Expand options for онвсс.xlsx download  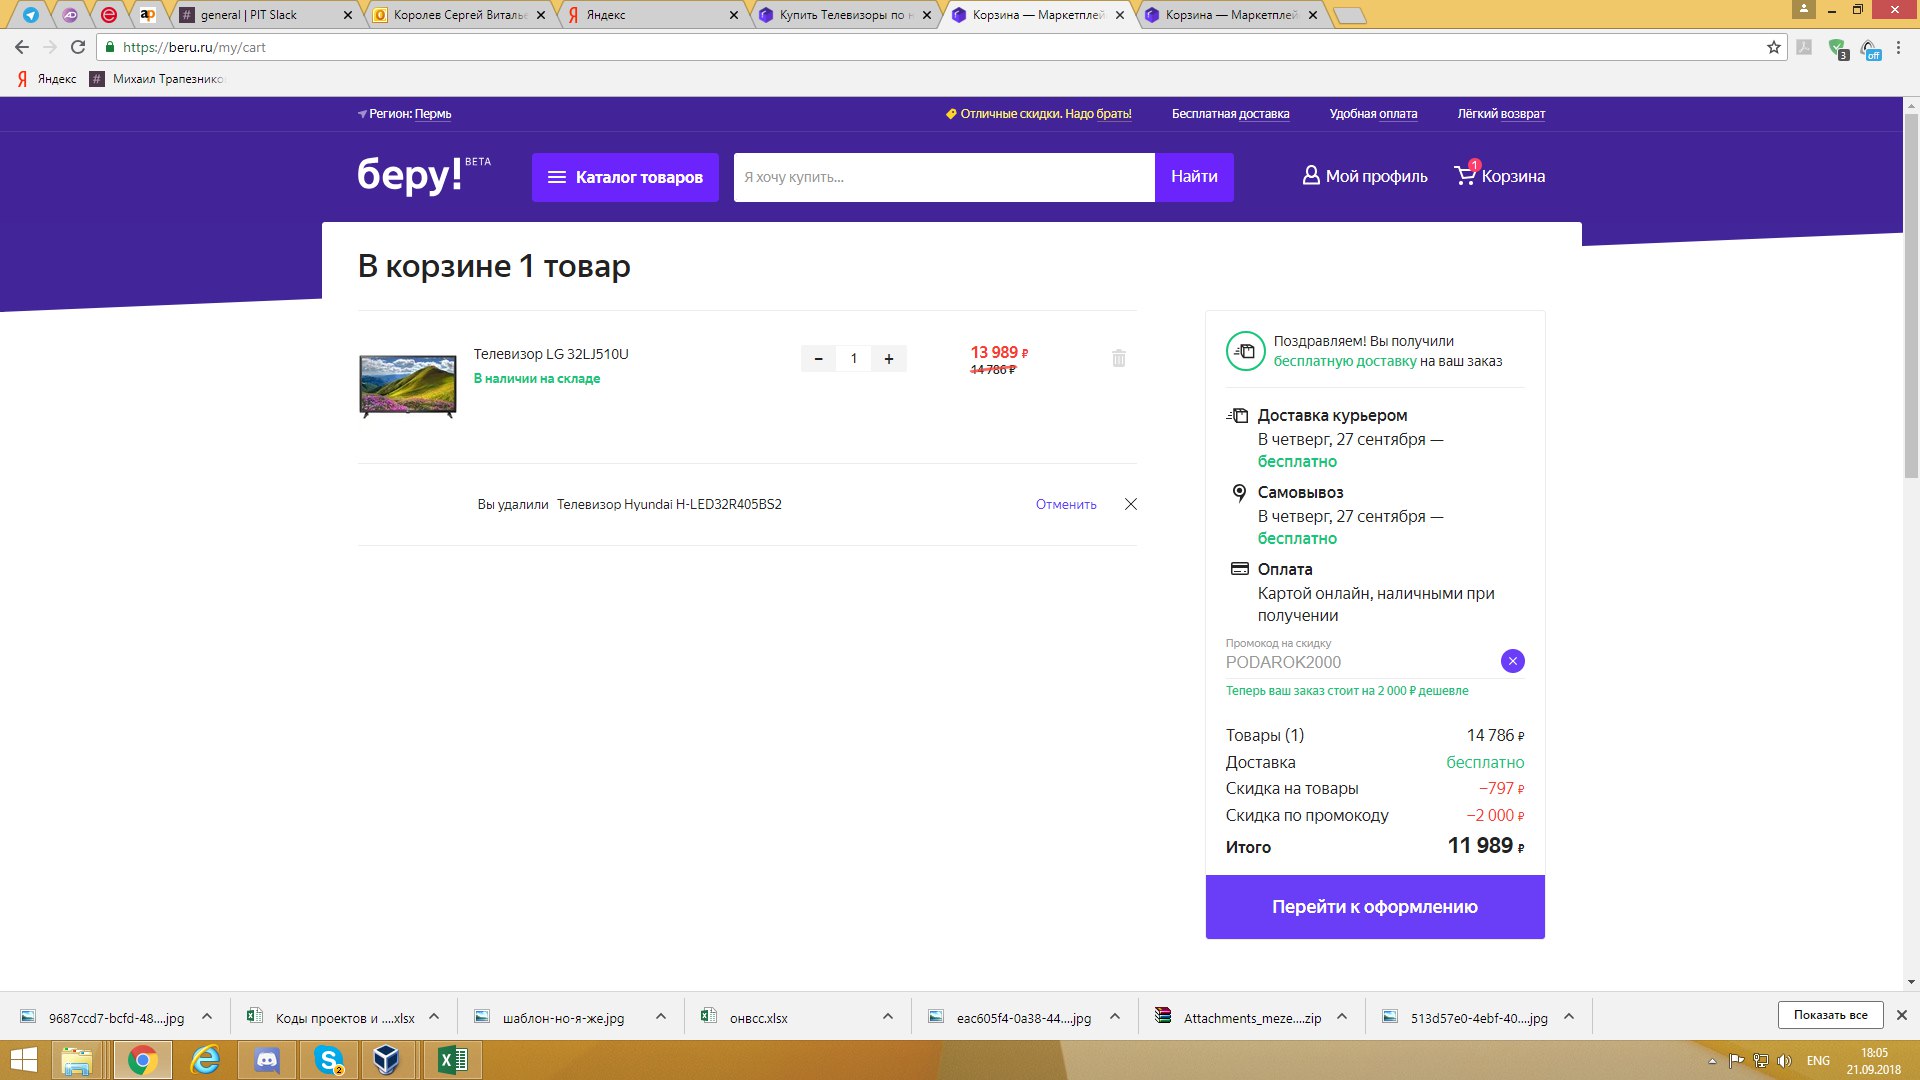[888, 1017]
